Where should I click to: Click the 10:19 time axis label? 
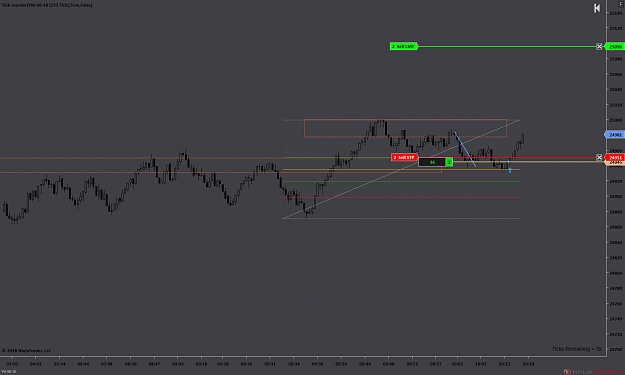click(528, 364)
